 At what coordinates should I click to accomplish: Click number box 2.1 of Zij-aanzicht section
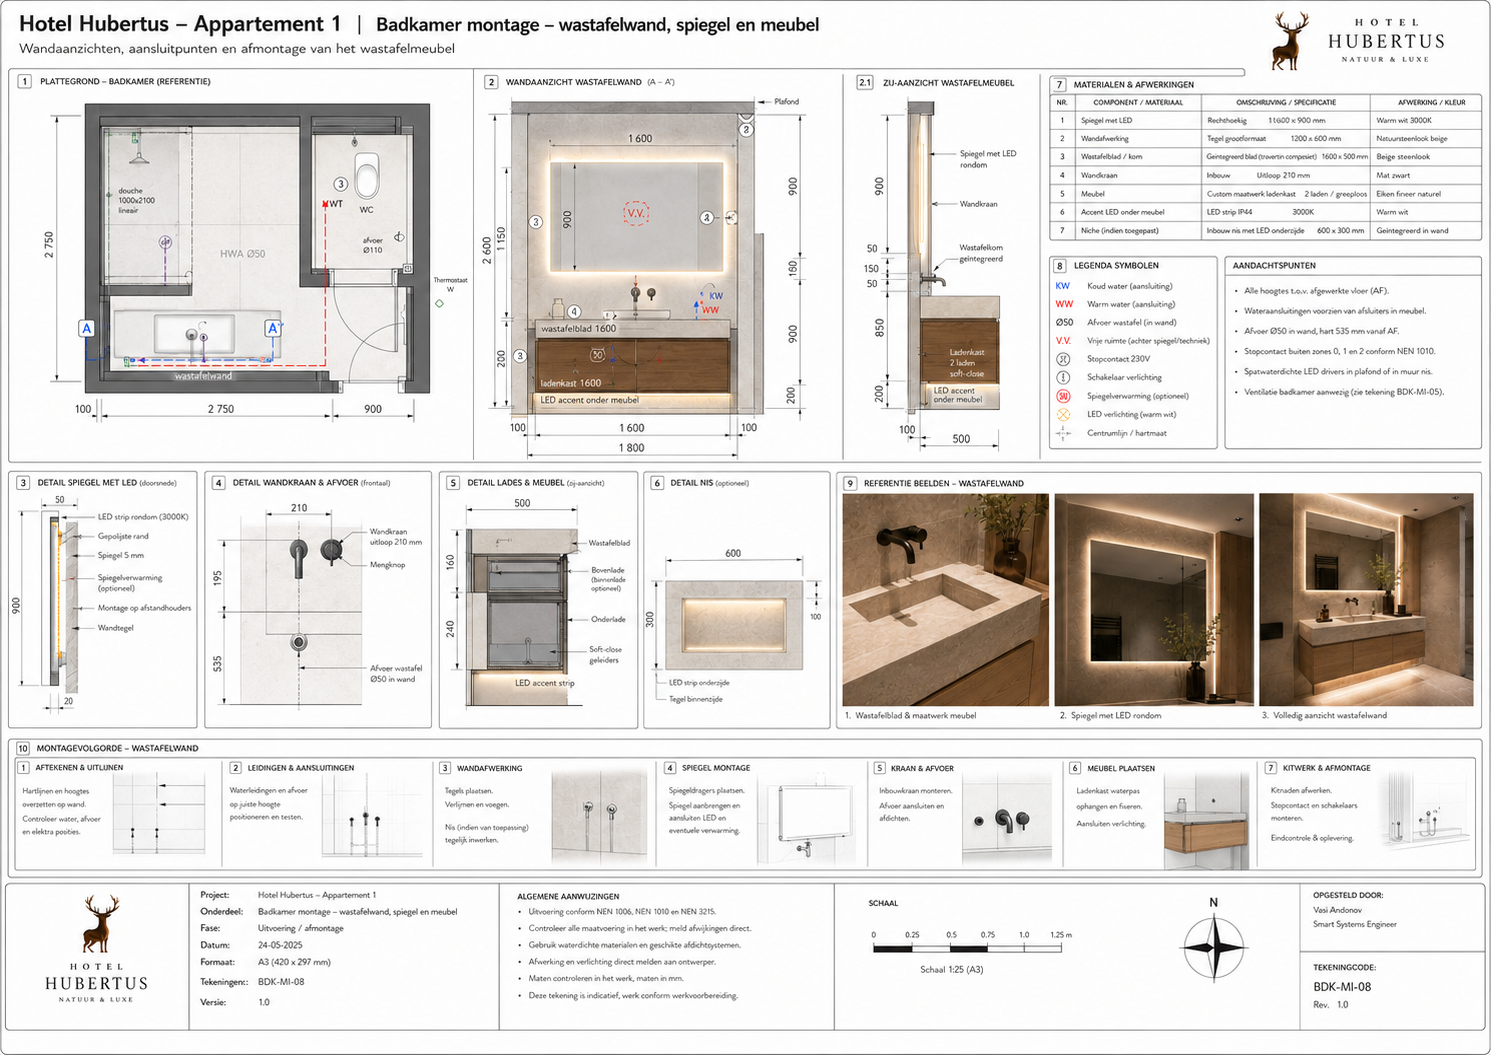point(865,82)
